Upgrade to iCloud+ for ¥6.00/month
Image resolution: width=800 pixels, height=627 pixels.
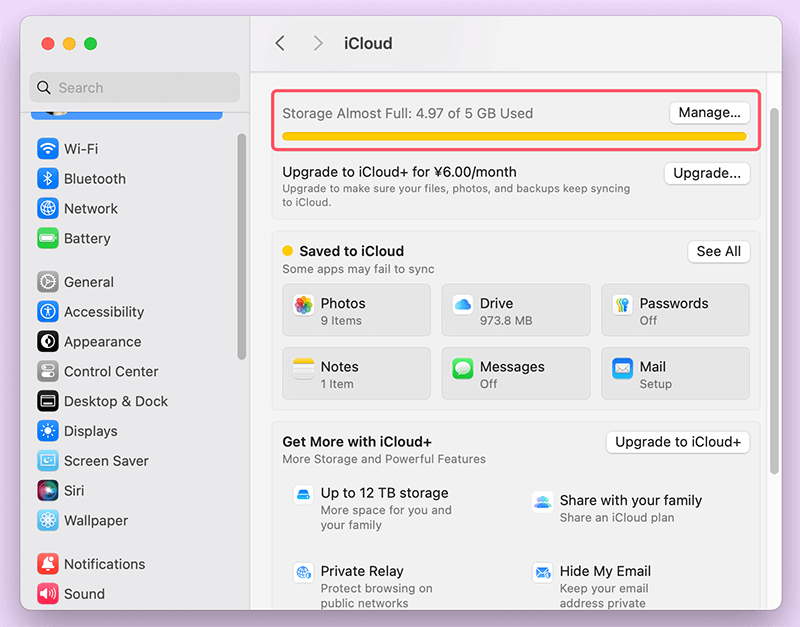pos(706,173)
